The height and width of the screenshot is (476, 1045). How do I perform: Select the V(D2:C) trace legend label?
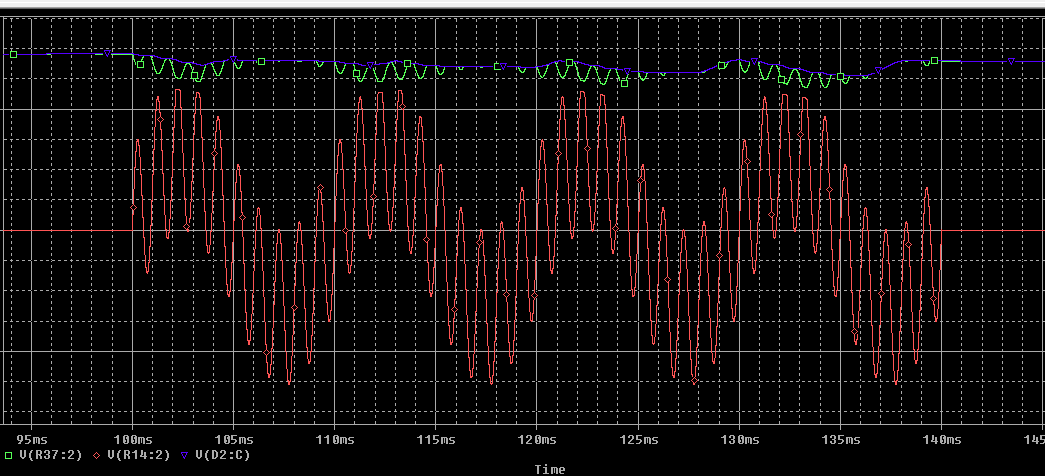(x=223, y=455)
